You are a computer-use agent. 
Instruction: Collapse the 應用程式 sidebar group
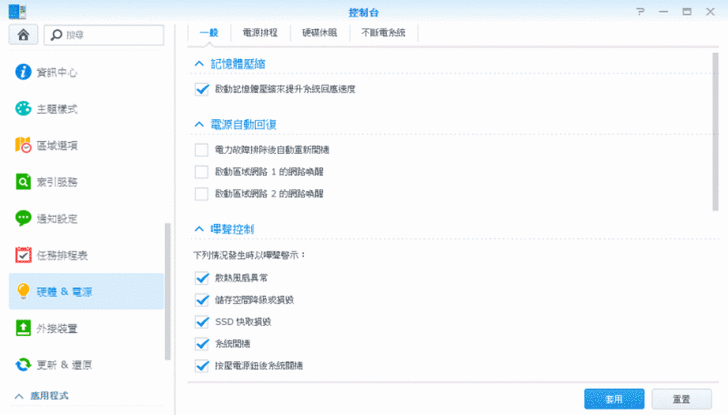click(19, 396)
